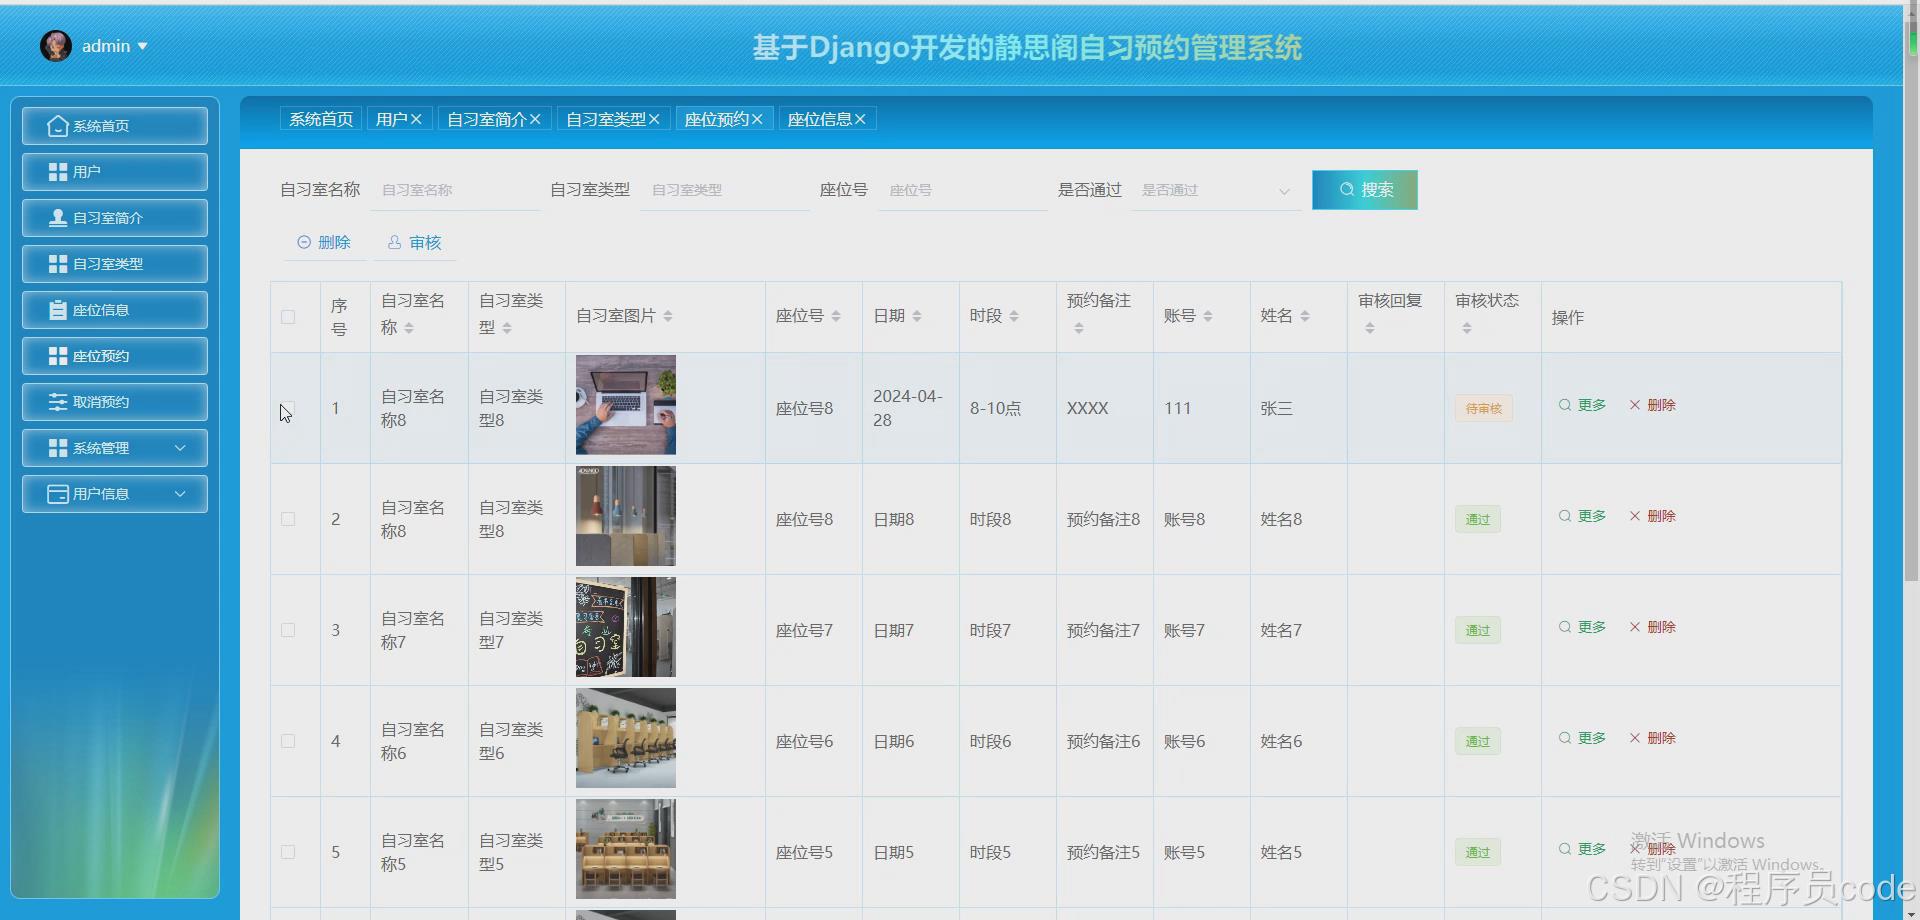This screenshot has width=1920, height=920.
Task: Click 删除 for row 1
Action: pyautogui.click(x=1652, y=405)
